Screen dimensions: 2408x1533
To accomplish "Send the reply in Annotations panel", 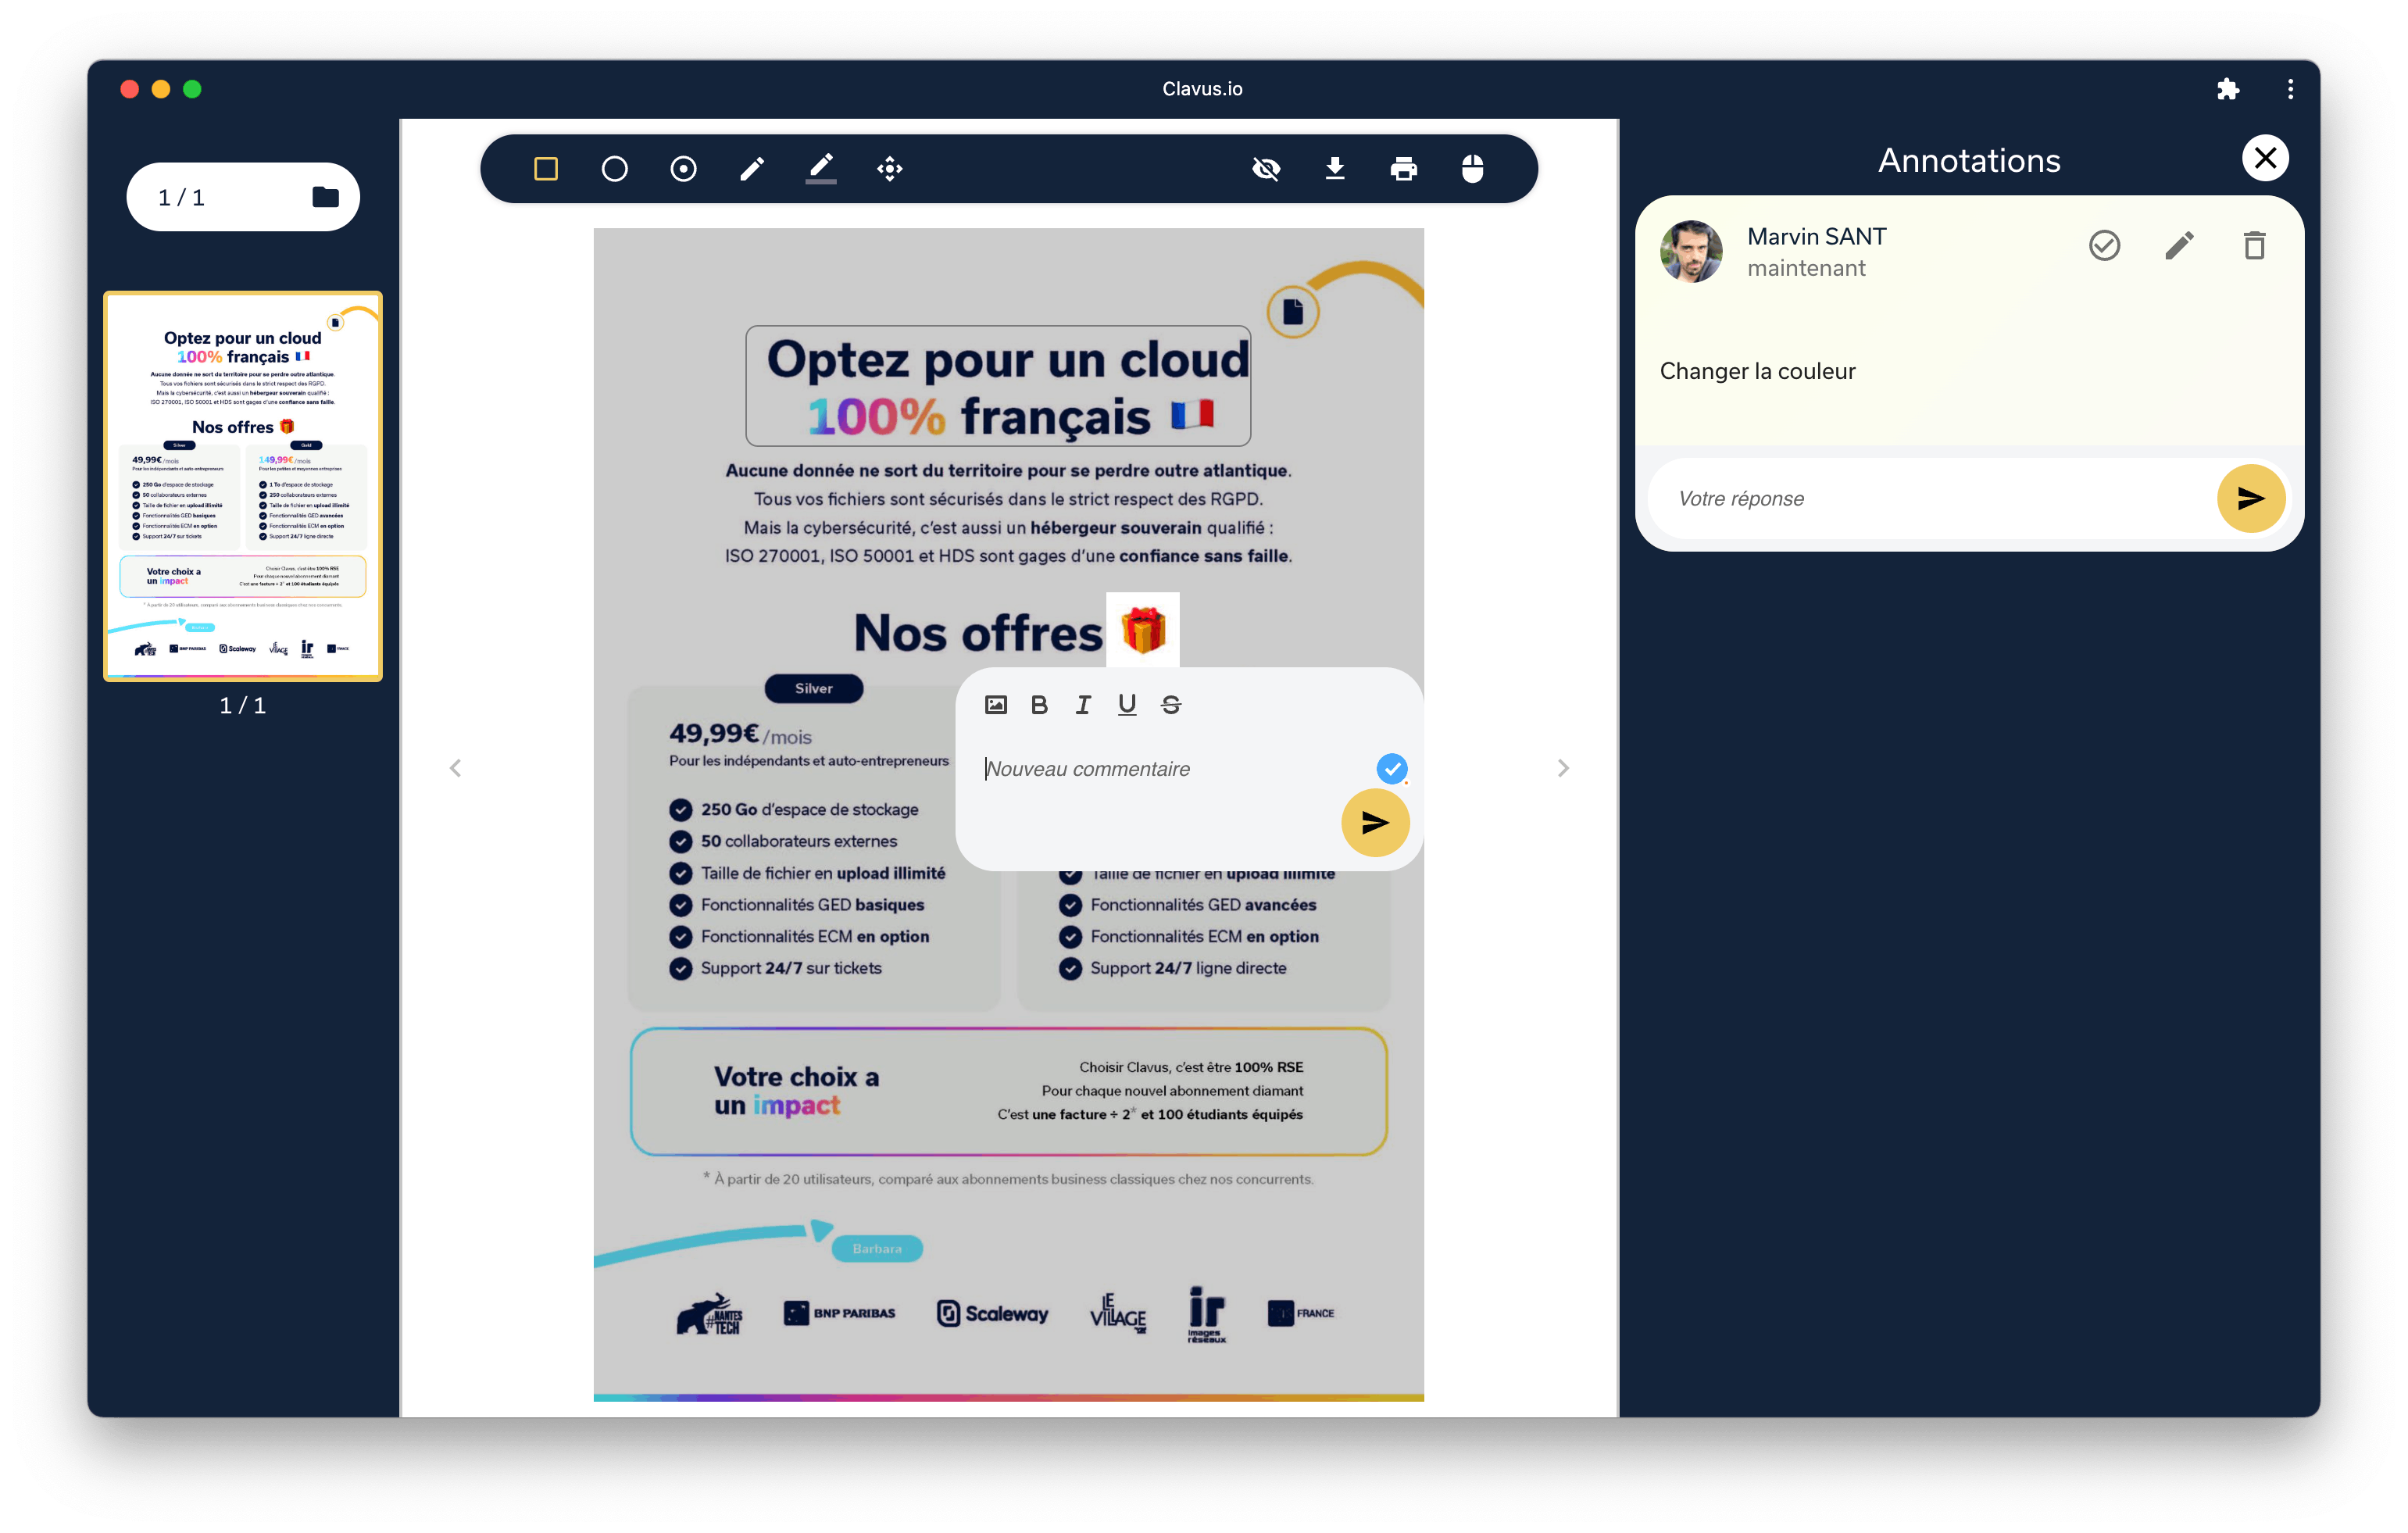I will [x=2251, y=499].
